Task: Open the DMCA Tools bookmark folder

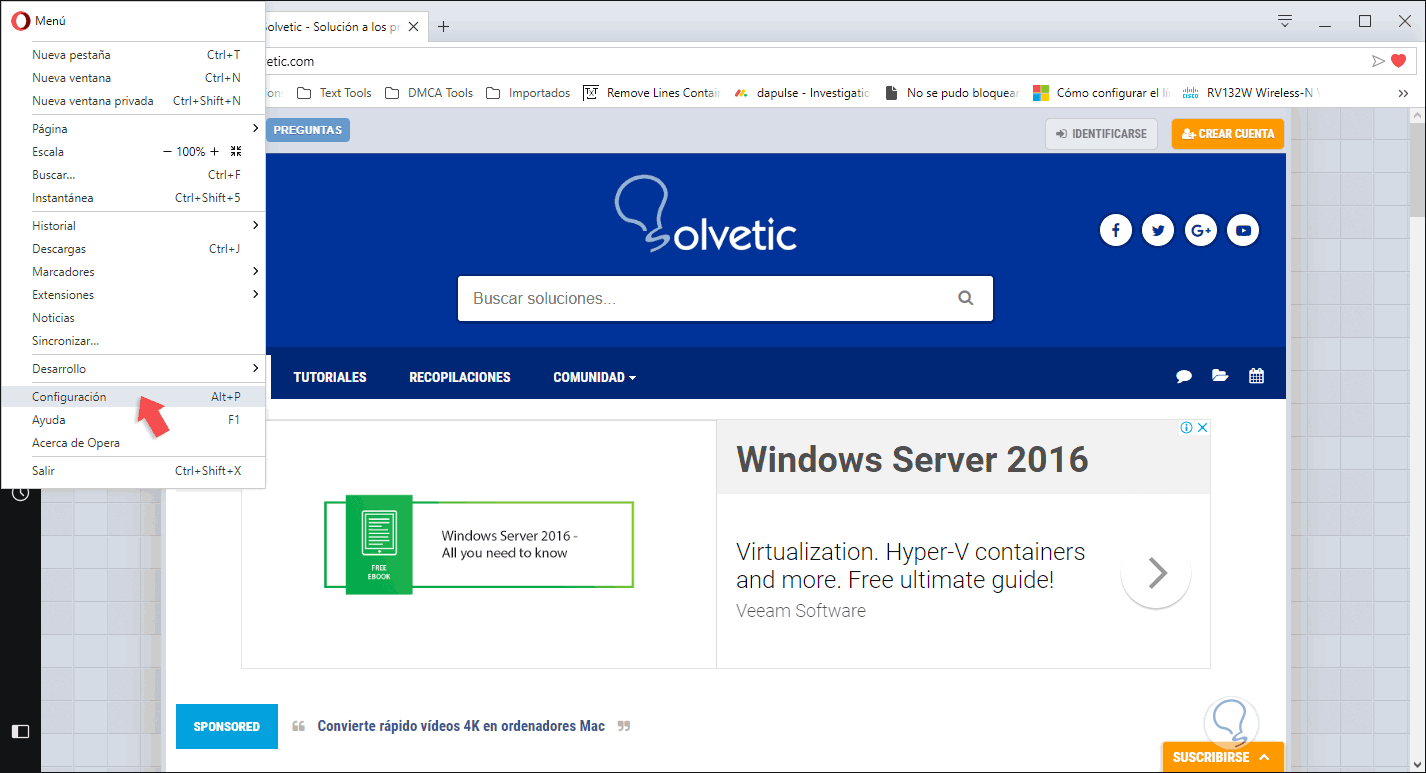Action: 429,93
